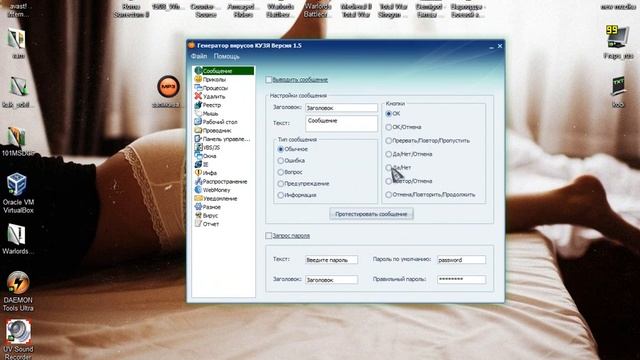Open the Отчет notepad icon
This screenshot has height=360, width=640.
click(198, 224)
